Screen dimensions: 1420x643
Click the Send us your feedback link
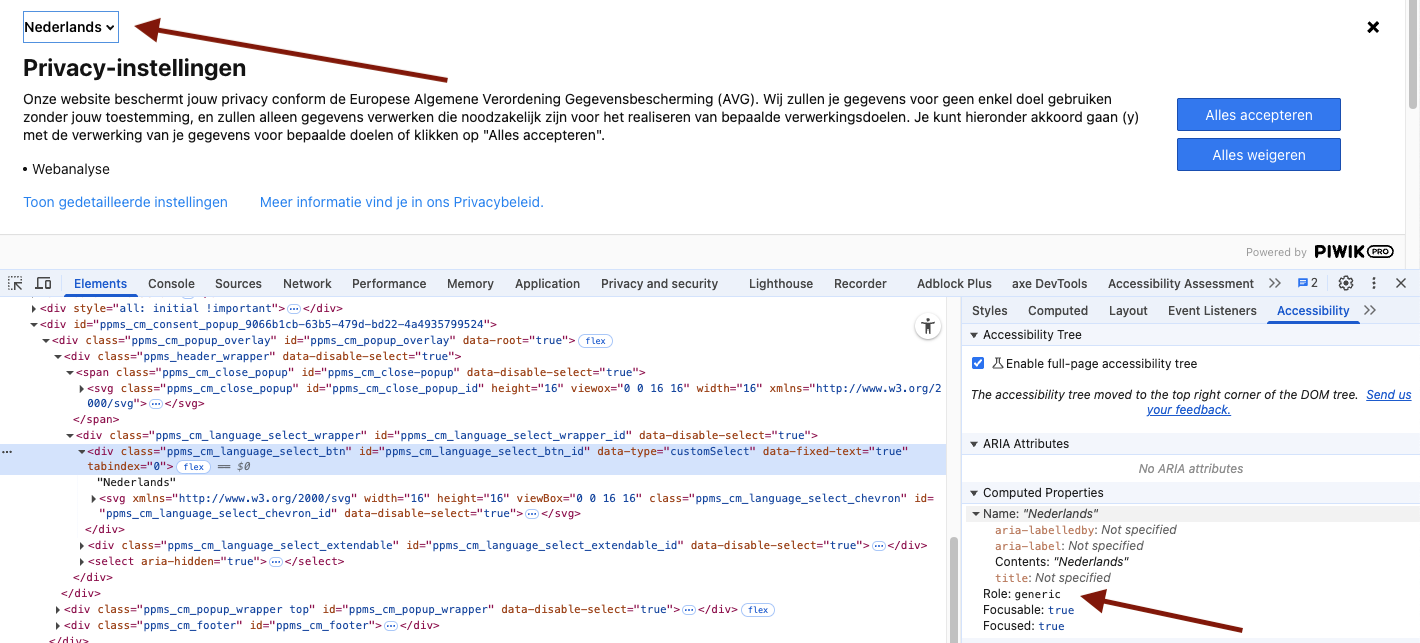(1388, 395)
